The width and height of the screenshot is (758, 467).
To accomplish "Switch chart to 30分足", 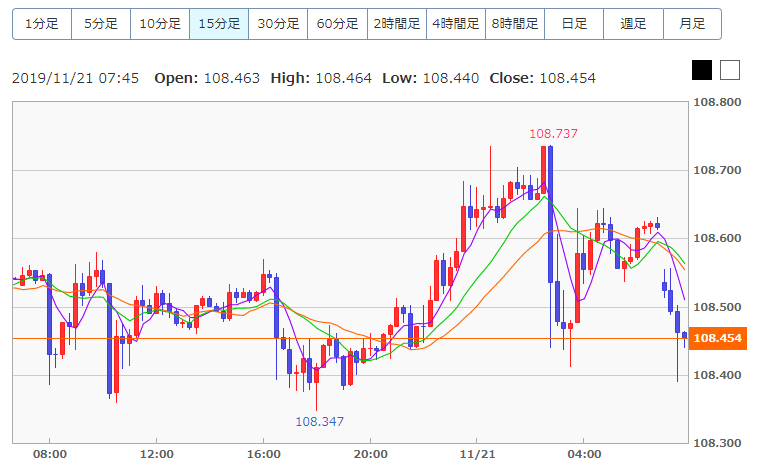I will point(278,24).
